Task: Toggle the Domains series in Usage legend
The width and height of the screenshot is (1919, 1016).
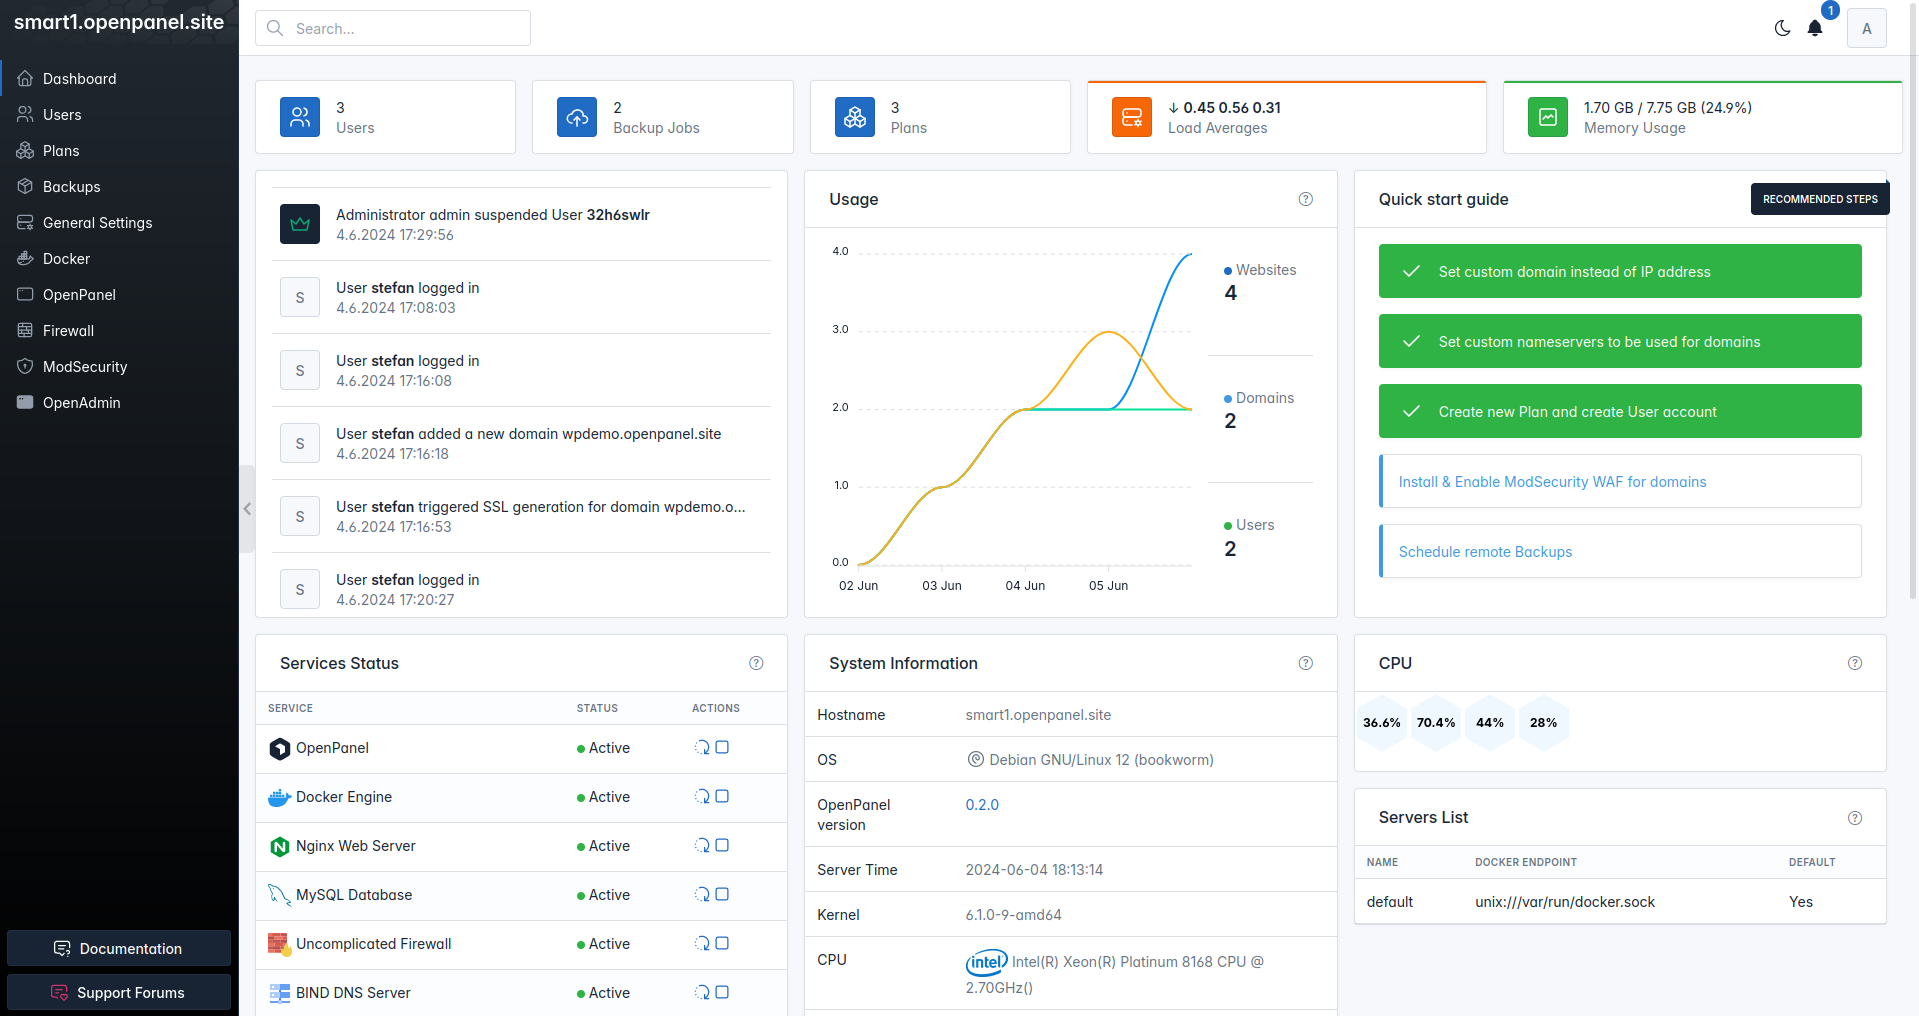Action: pos(1259,398)
